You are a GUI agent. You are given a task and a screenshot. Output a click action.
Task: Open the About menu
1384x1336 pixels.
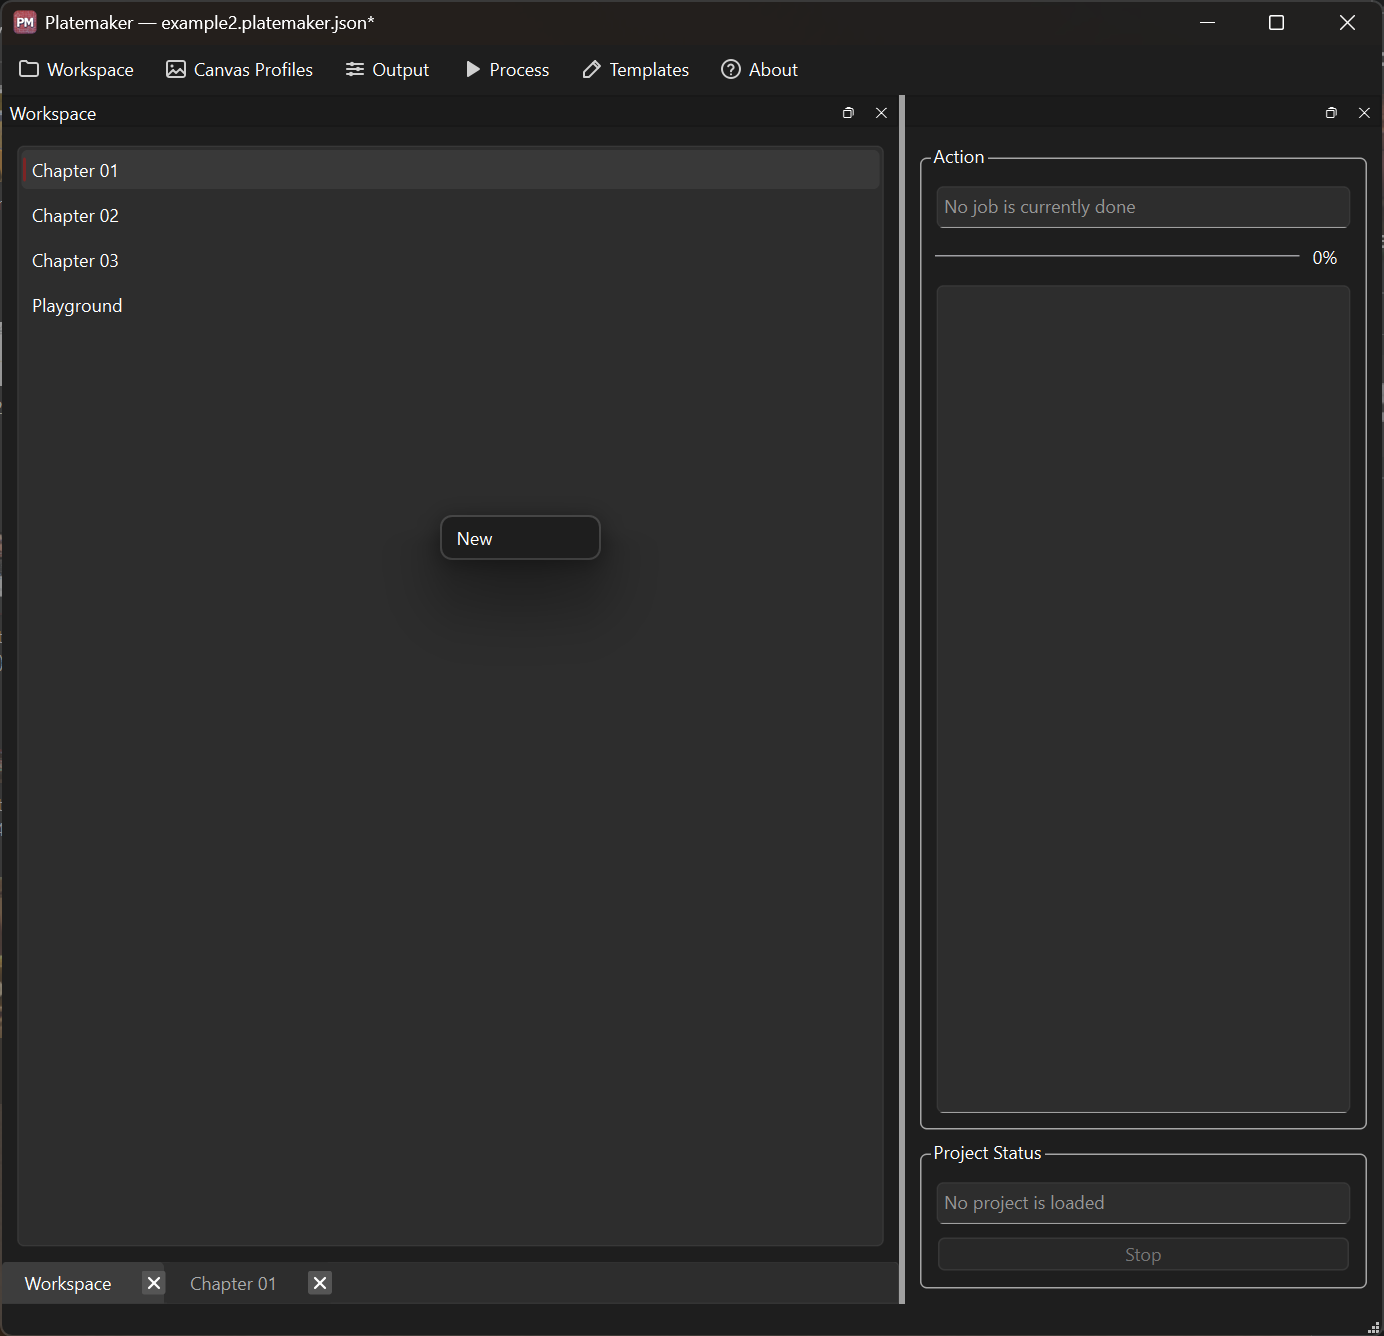[759, 69]
